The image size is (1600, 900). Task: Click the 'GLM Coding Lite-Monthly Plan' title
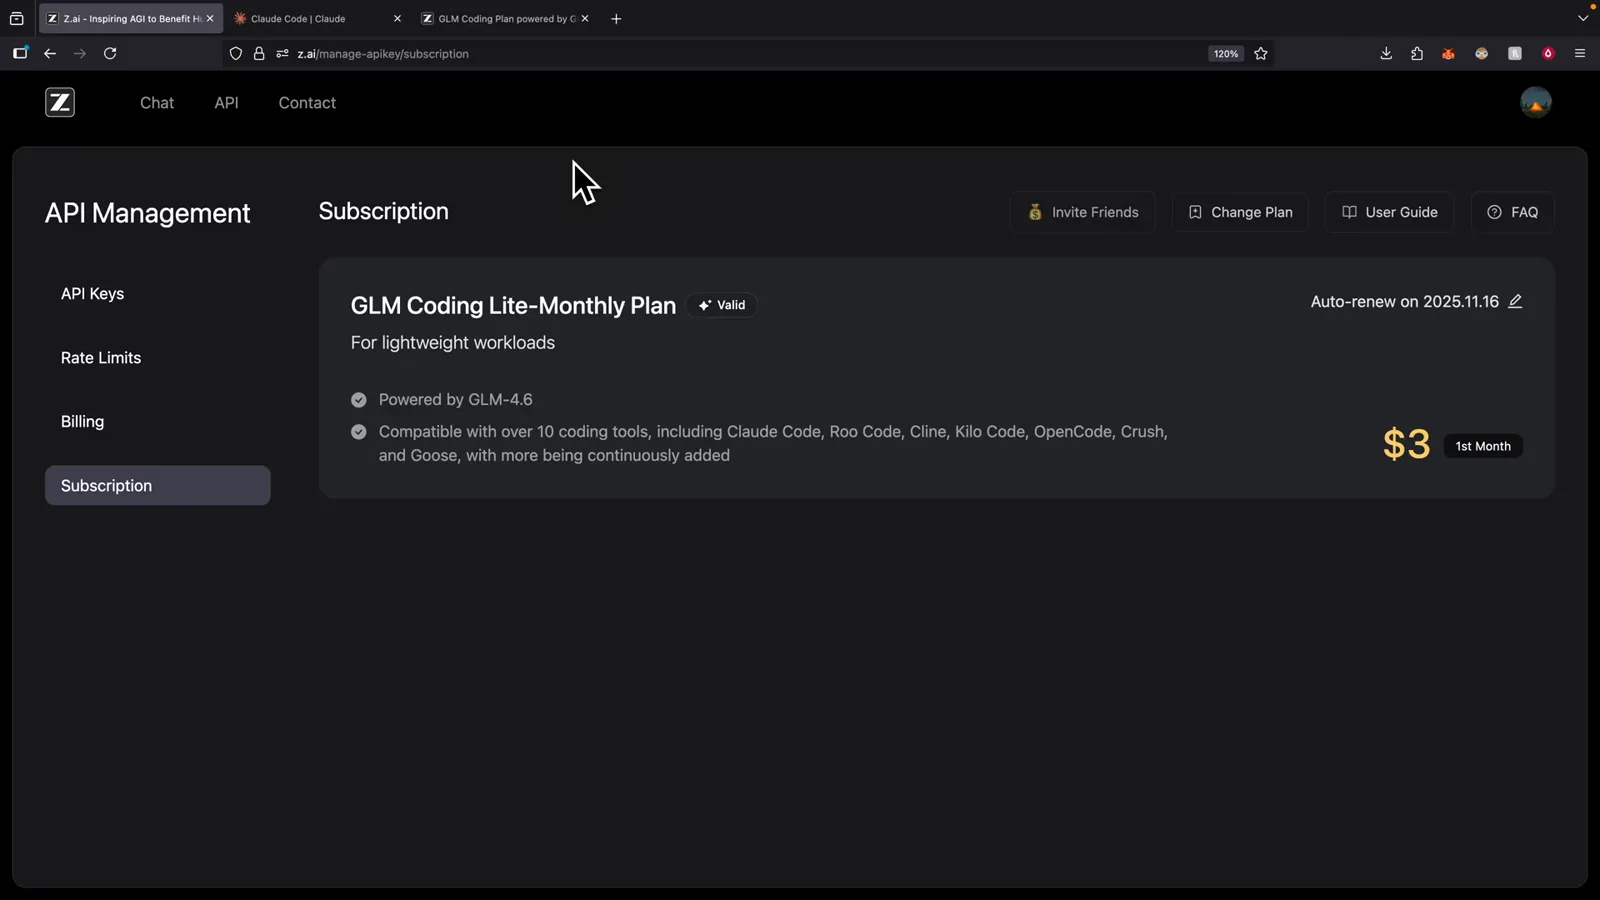(513, 306)
